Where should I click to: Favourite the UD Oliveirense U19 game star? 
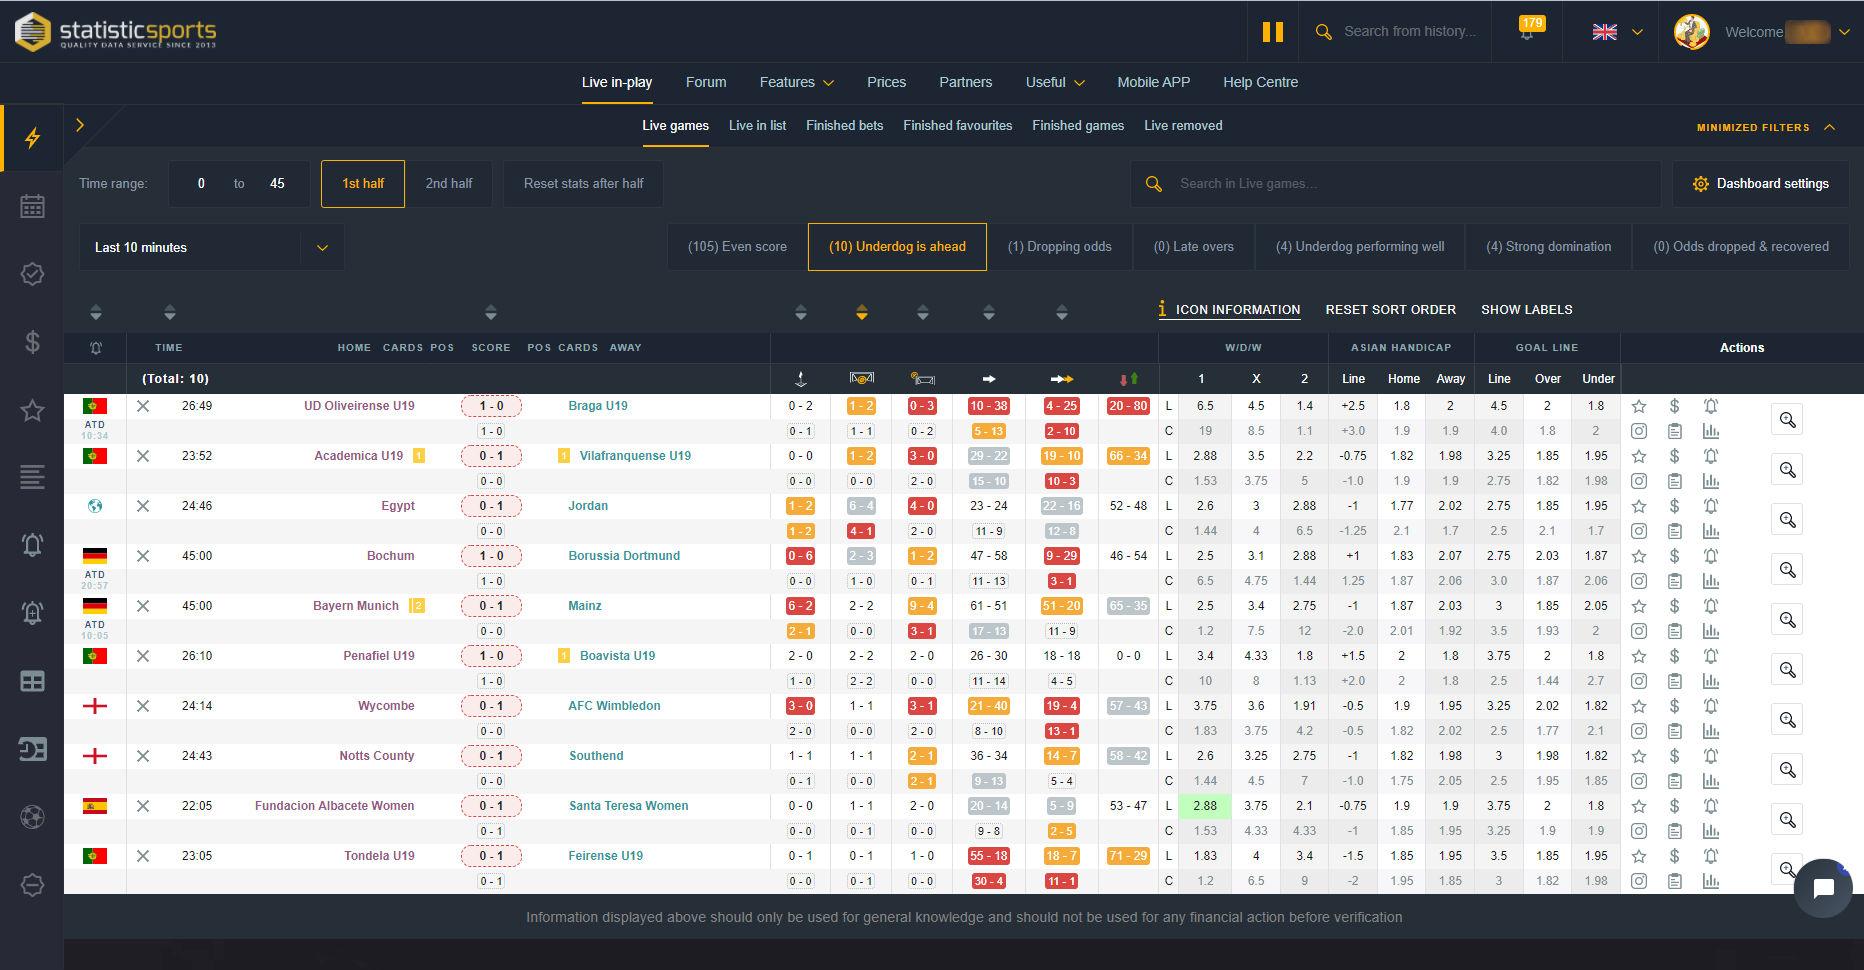(x=1639, y=406)
